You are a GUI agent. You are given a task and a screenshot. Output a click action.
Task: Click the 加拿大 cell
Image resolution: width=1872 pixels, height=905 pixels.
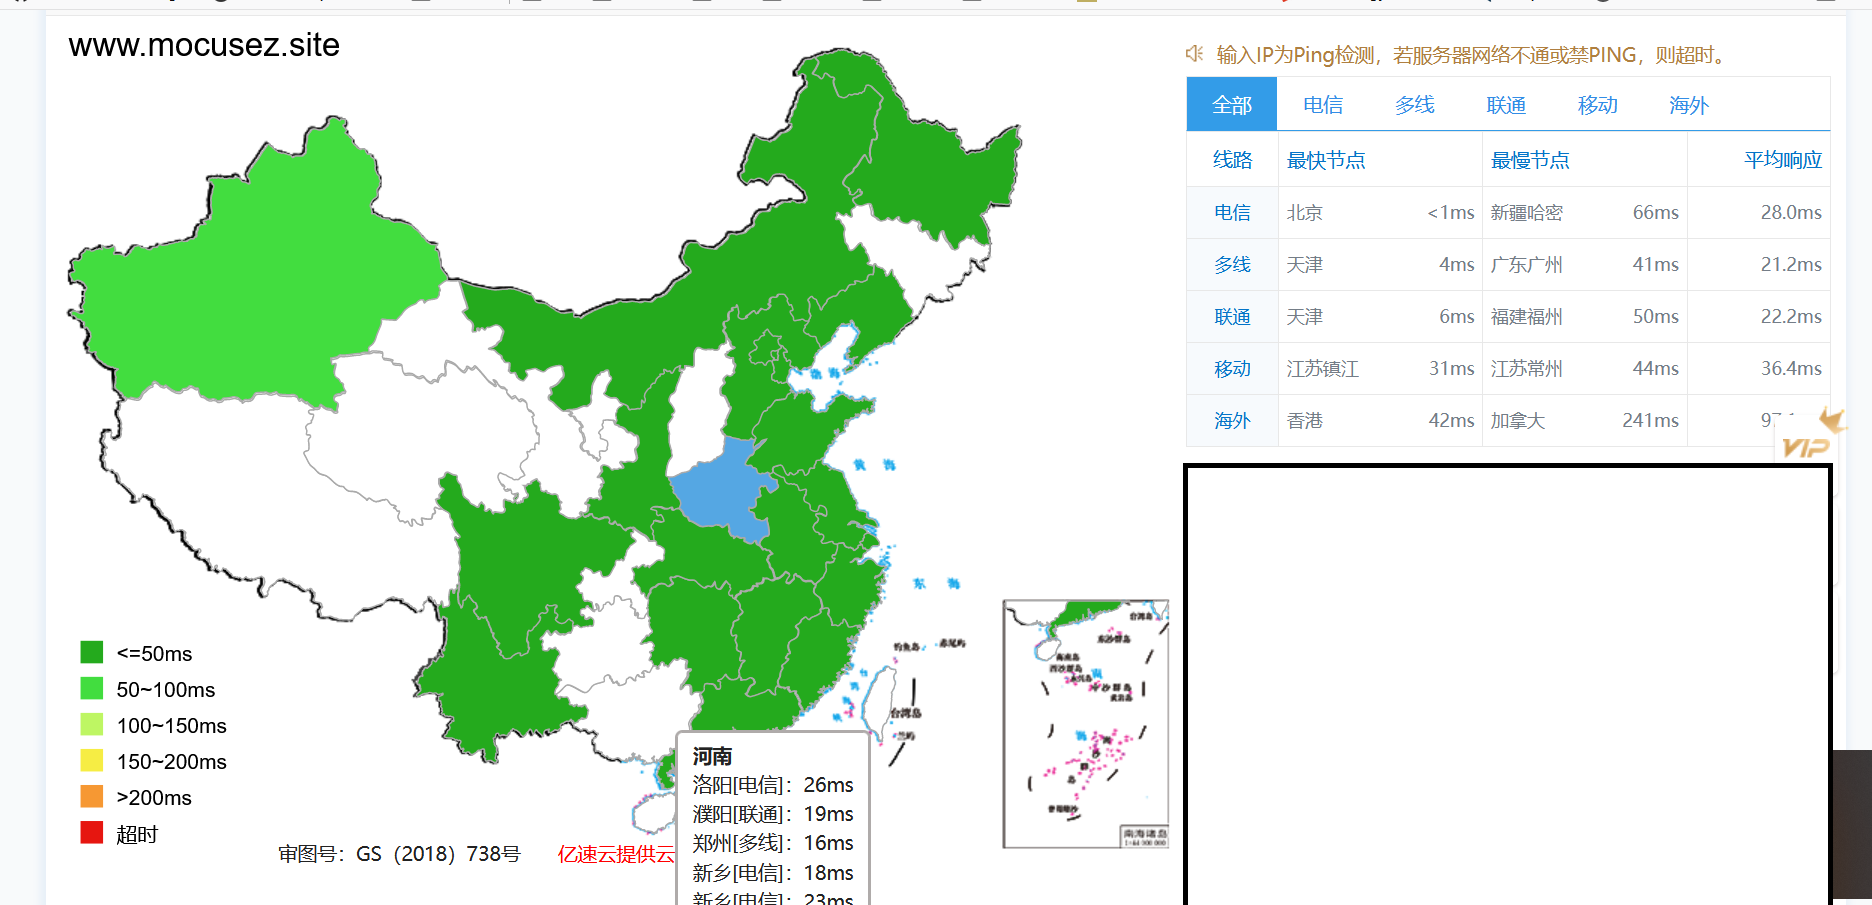1518,420
